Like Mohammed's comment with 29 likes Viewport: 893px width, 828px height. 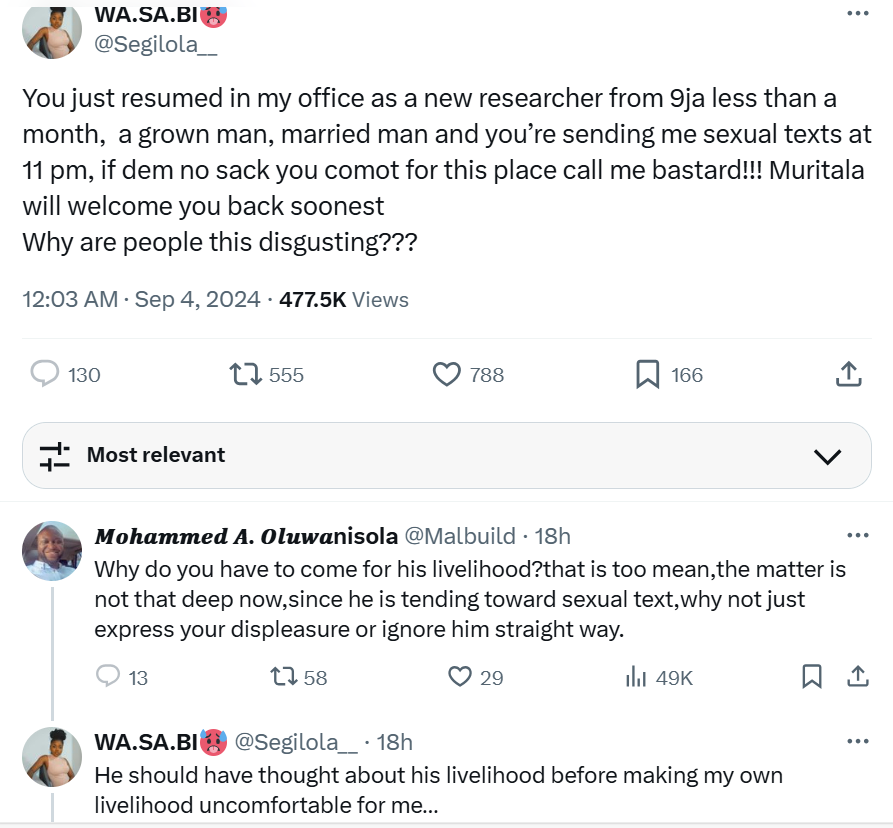tap(459, 677)
